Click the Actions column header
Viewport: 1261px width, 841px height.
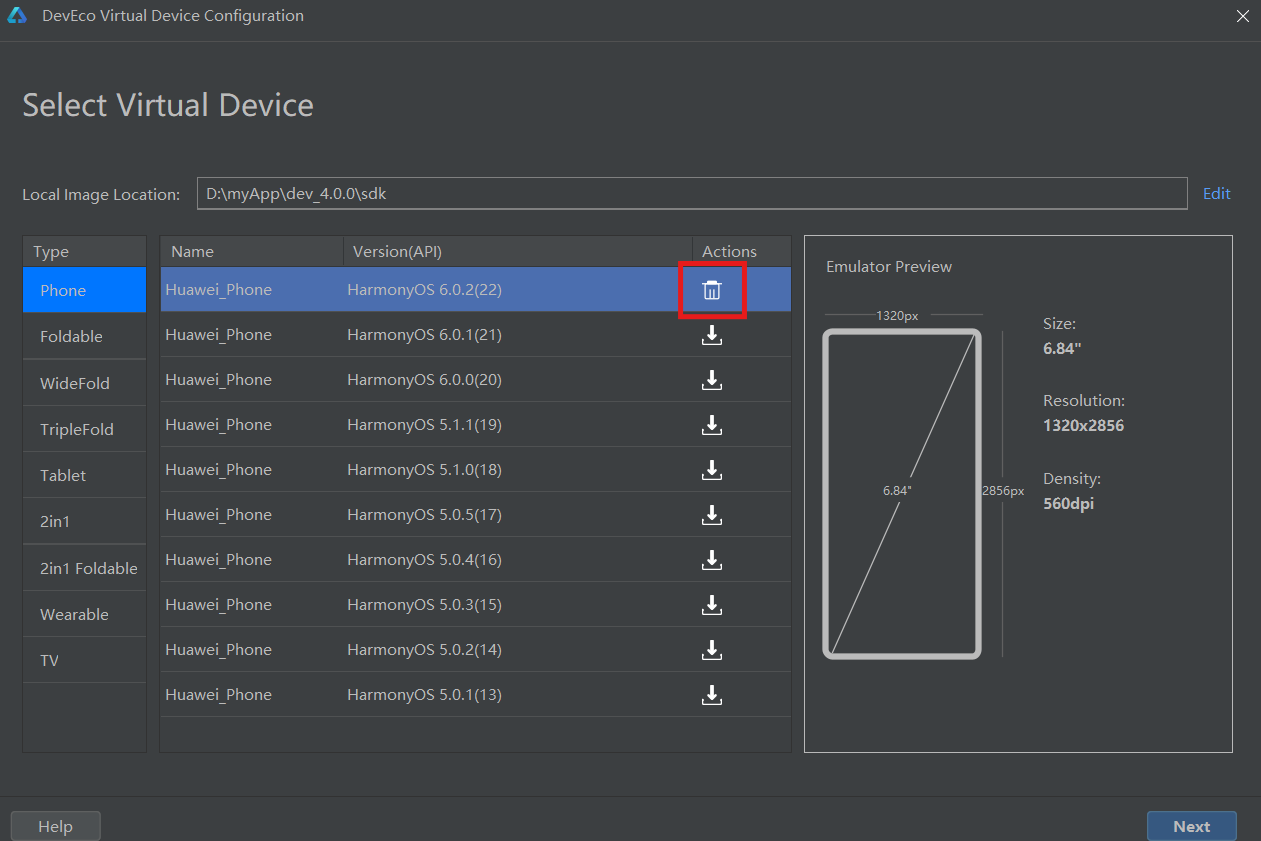click(741, 251)
